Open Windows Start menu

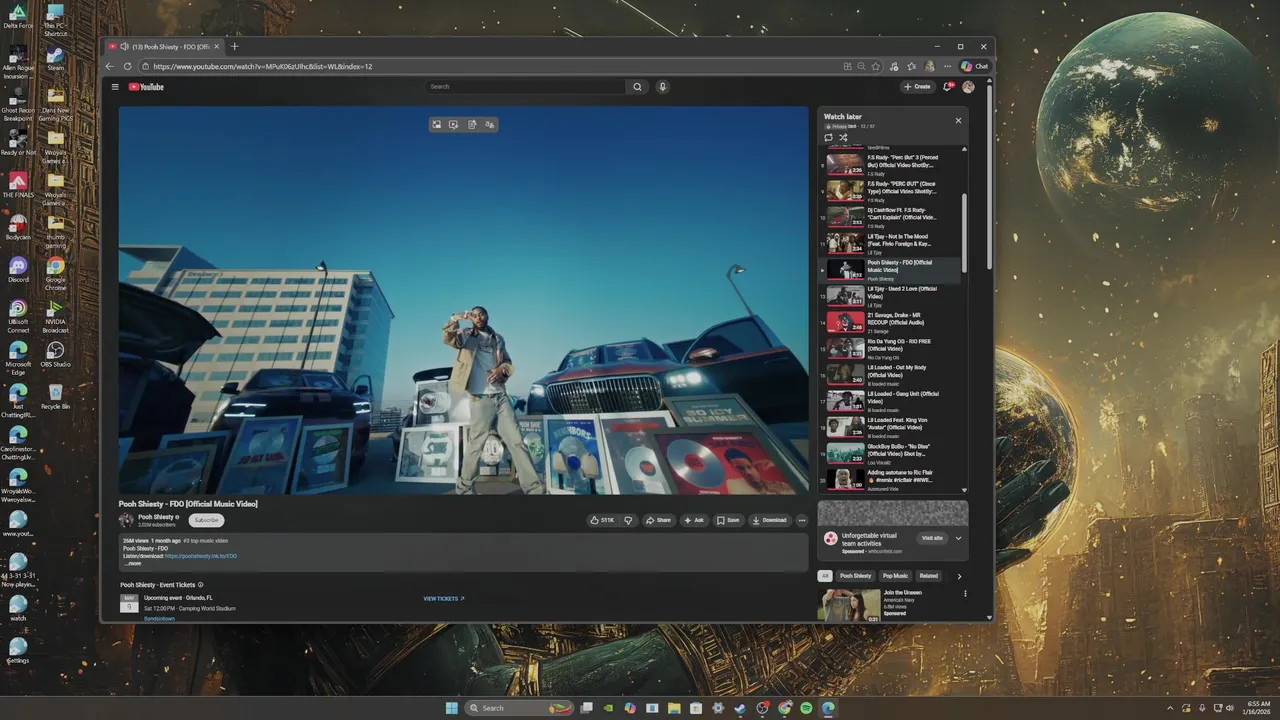pyautogui.click(x=451, y=708)
